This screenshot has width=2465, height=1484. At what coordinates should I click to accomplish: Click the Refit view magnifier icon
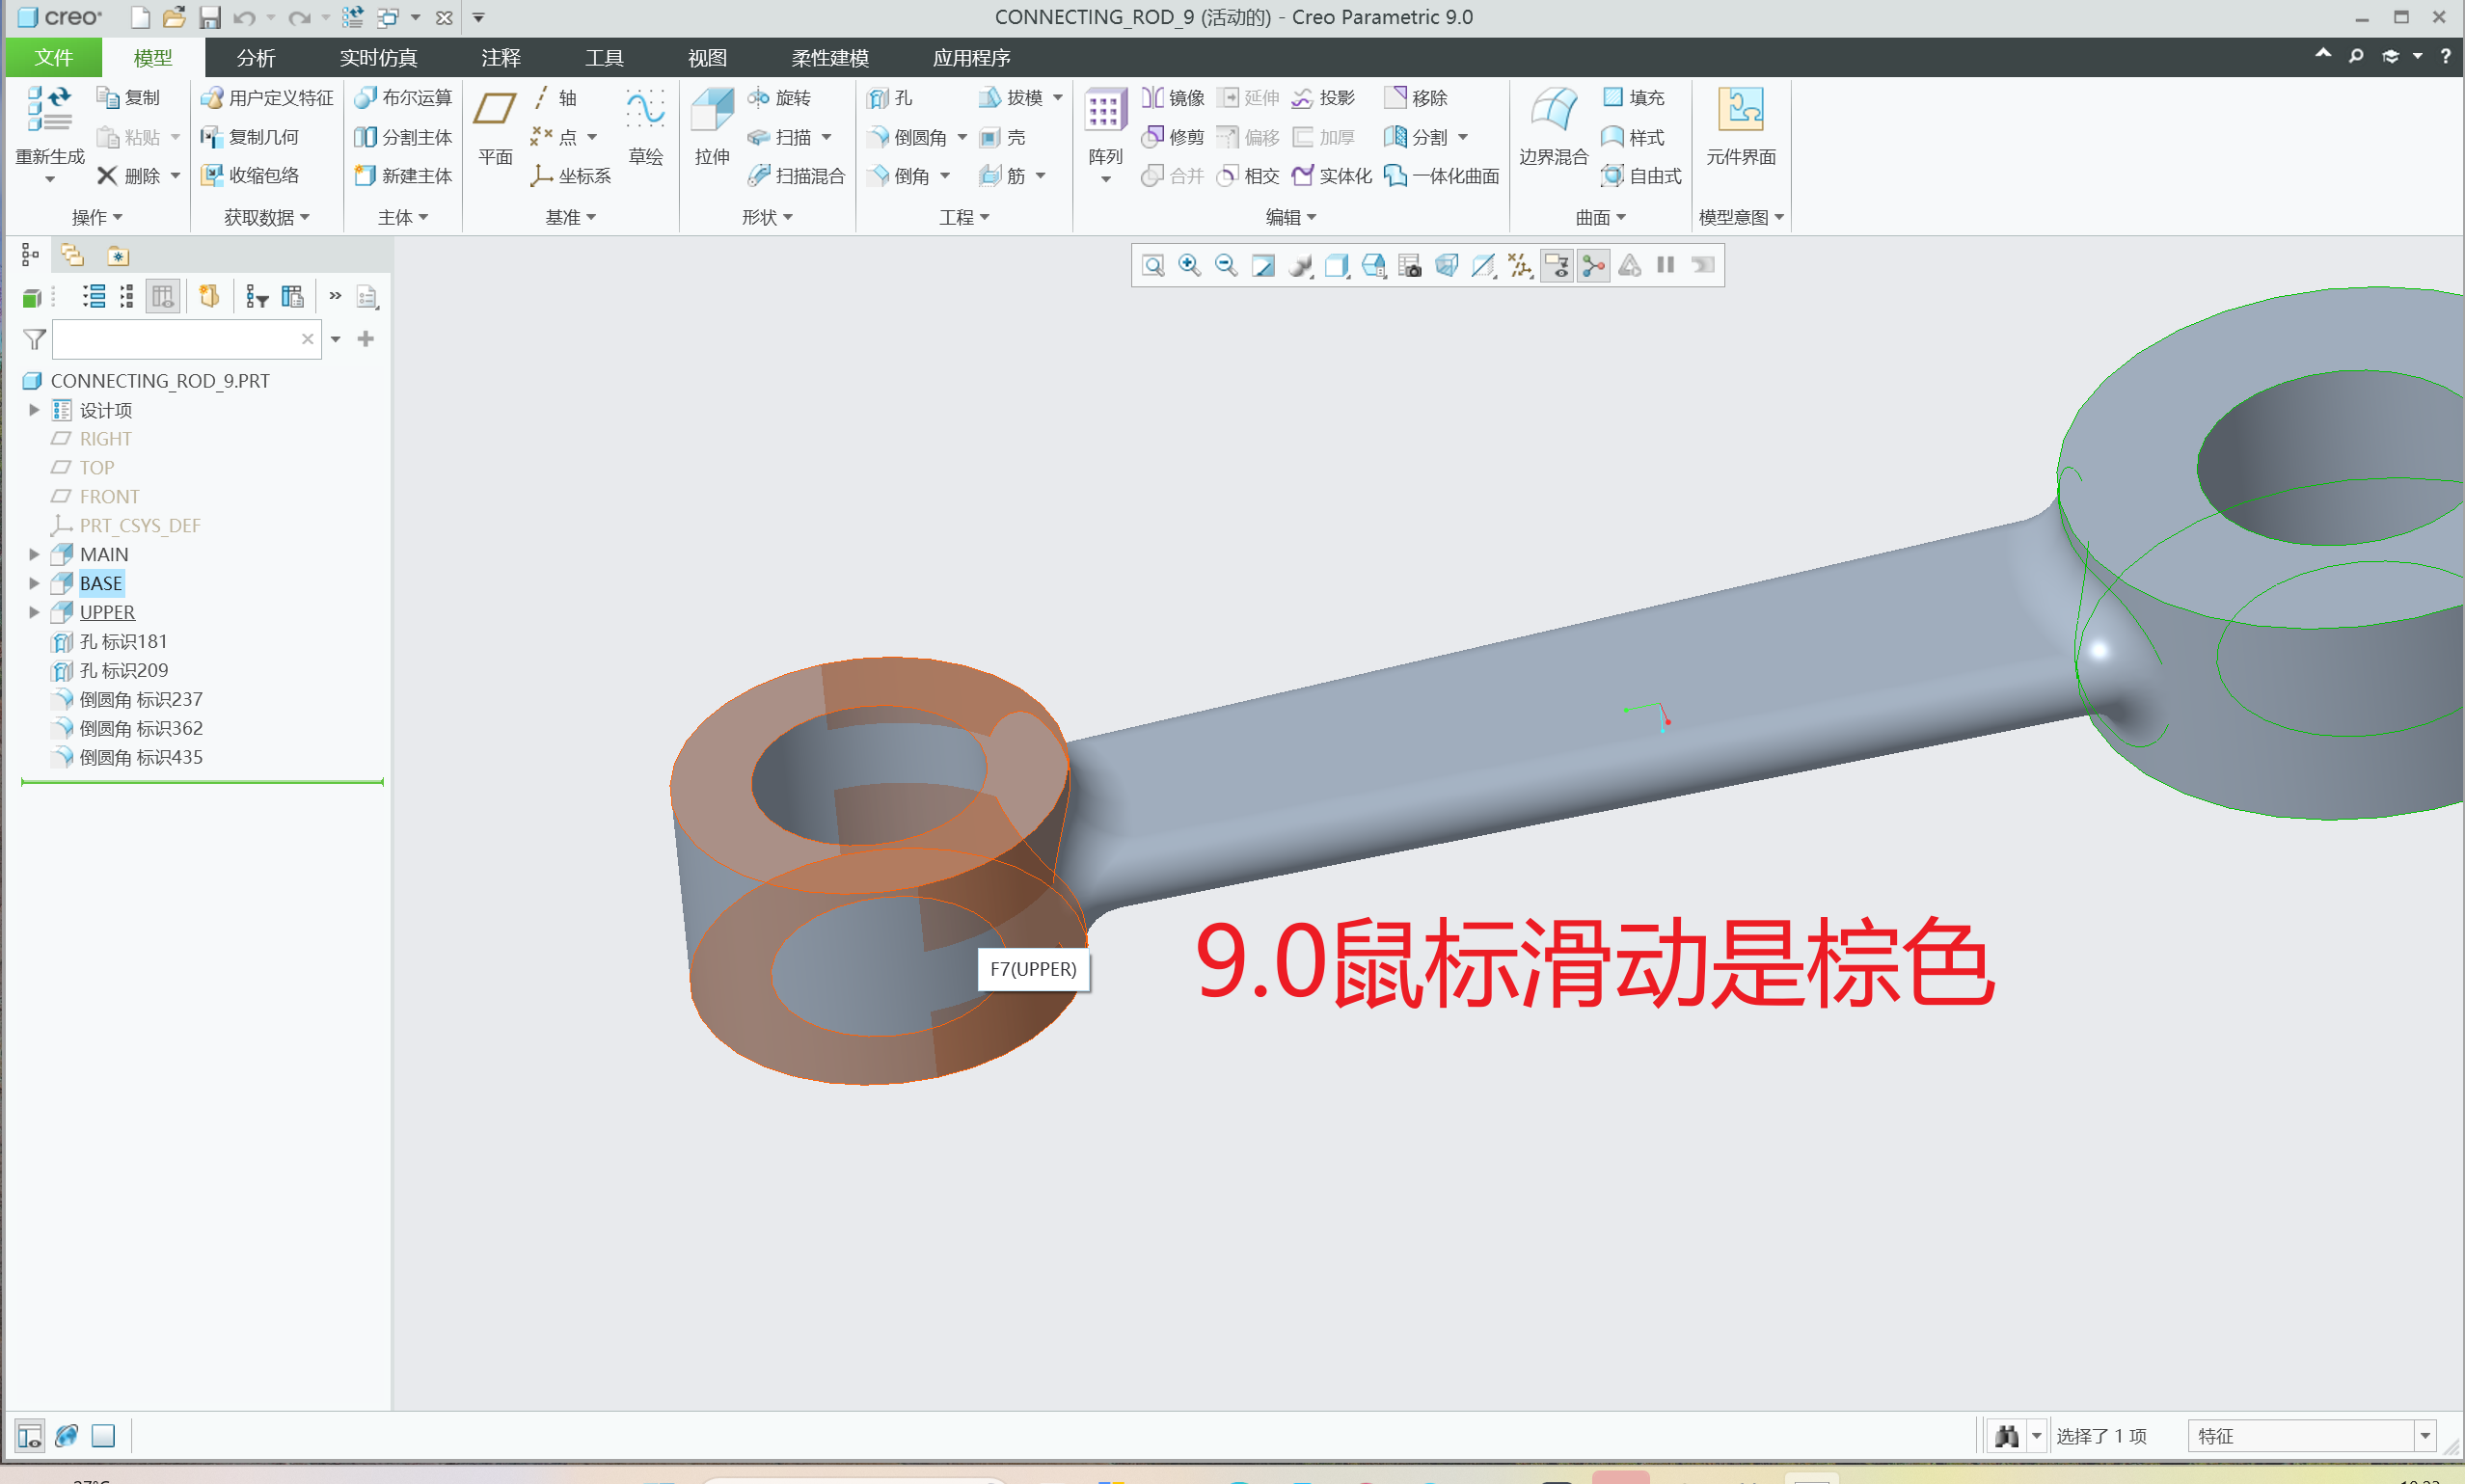(x=1152, y=265)
